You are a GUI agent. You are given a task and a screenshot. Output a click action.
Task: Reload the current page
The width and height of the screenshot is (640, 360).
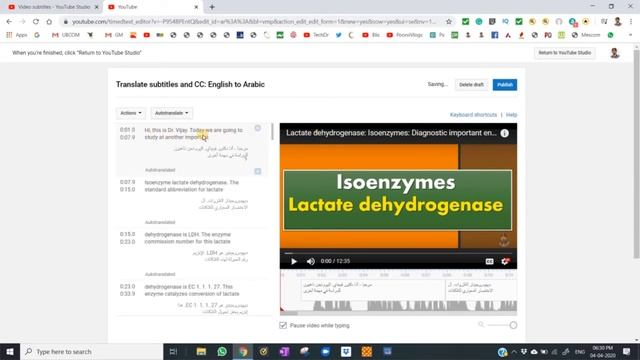tap(36, 22)
